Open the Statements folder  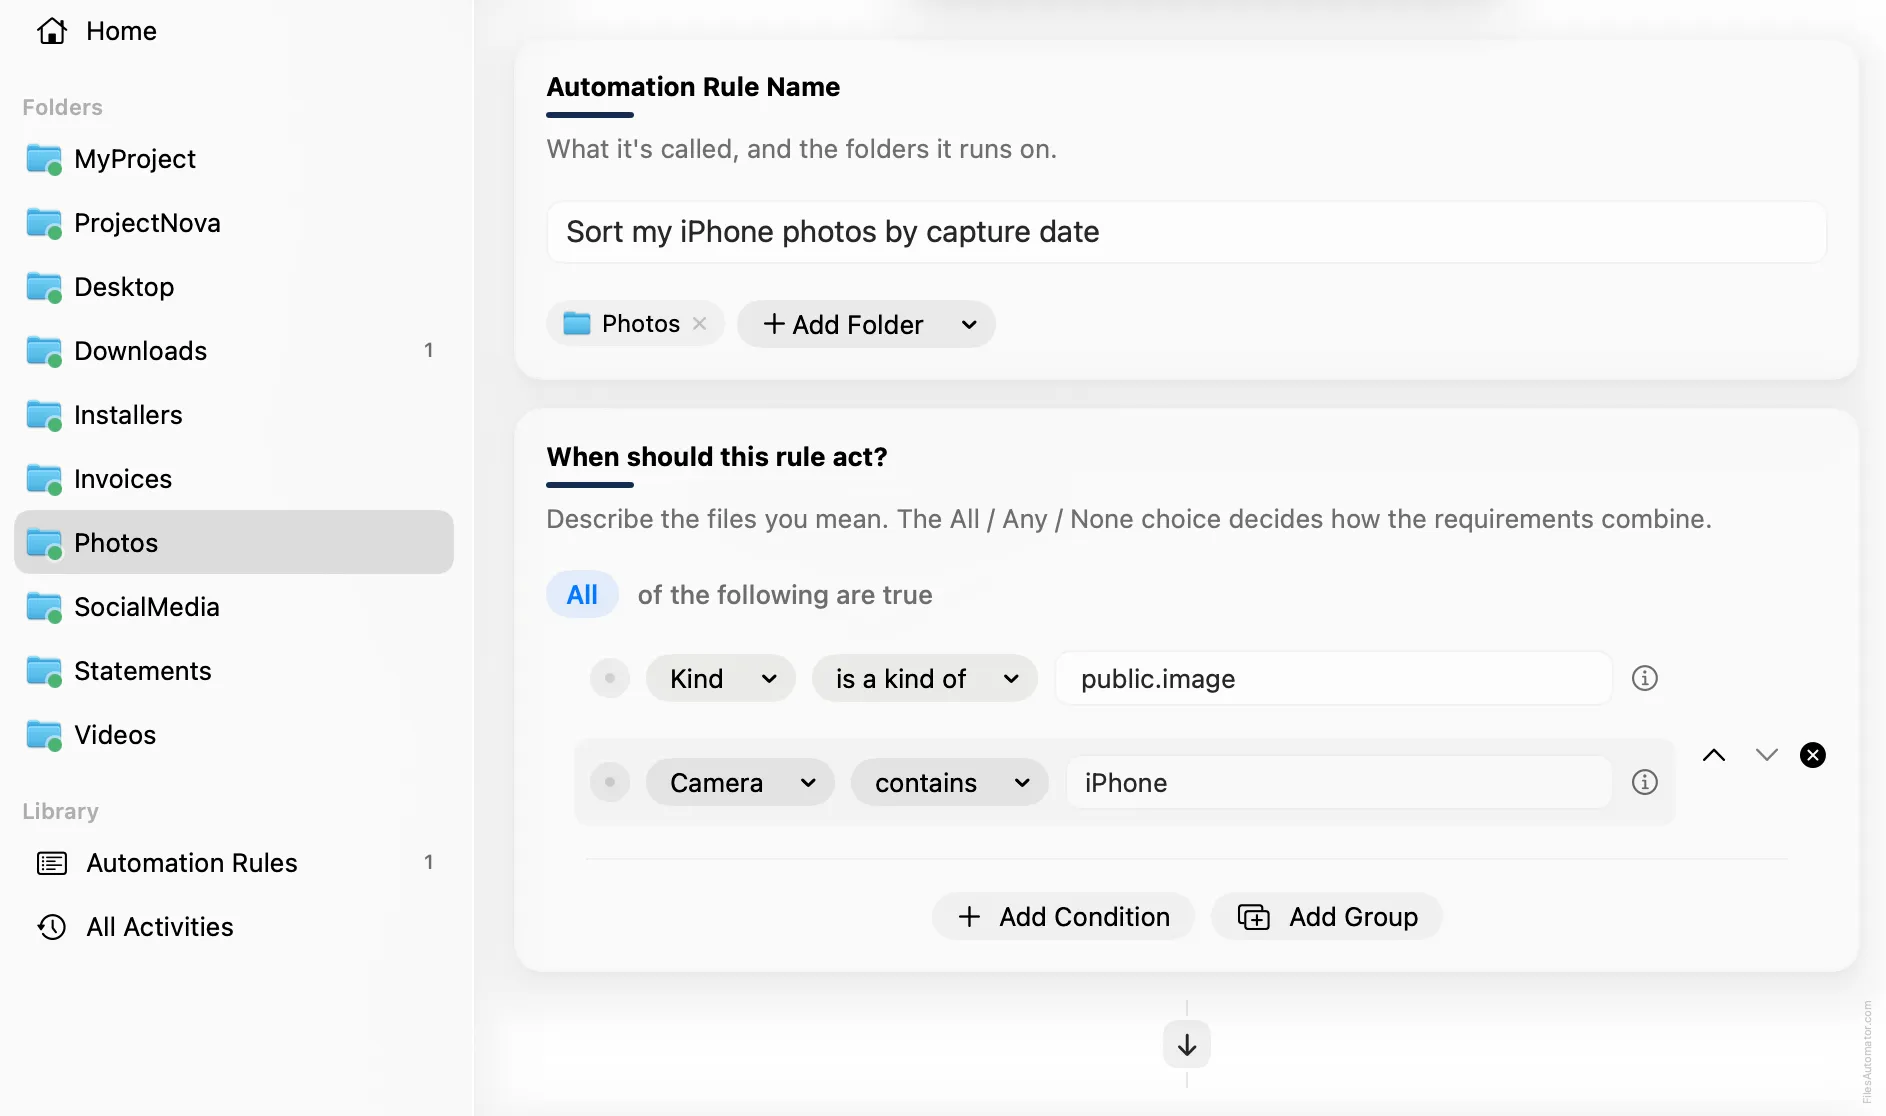coord(234,671)
